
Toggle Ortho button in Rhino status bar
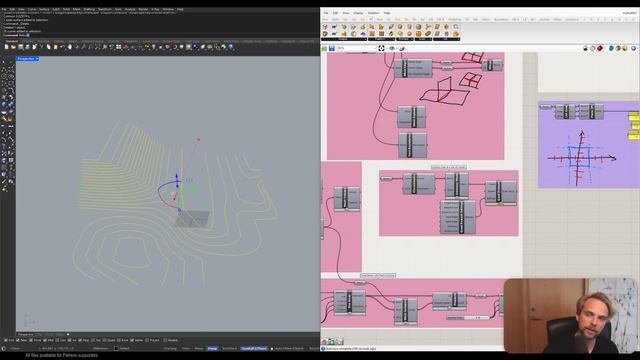(x=186, y=349)
